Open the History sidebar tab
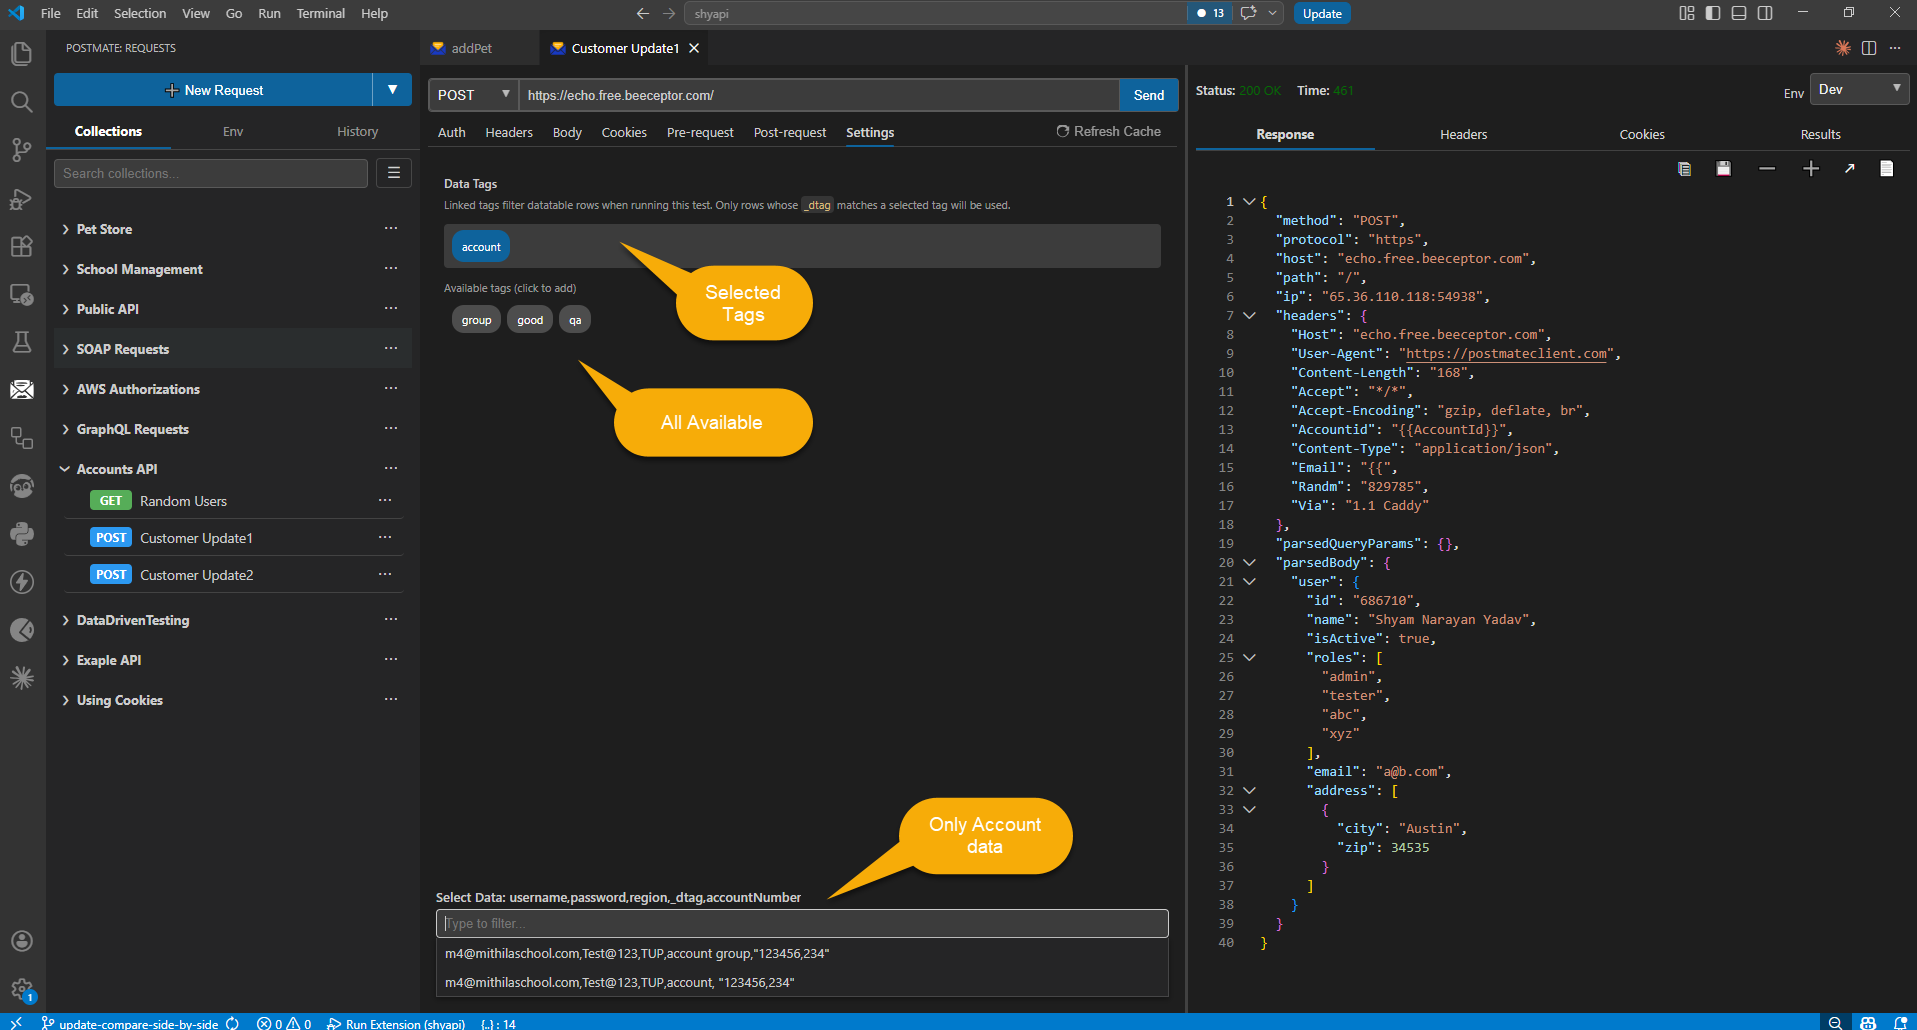The width and height of the screenshot is (1917, 1030). tap(357, 131)
